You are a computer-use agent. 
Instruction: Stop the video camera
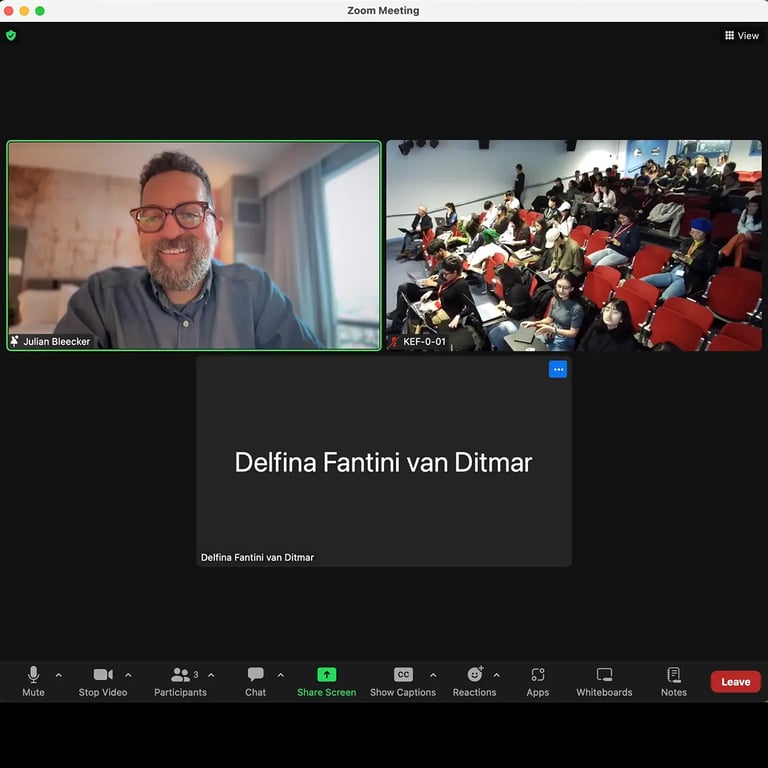103,681
